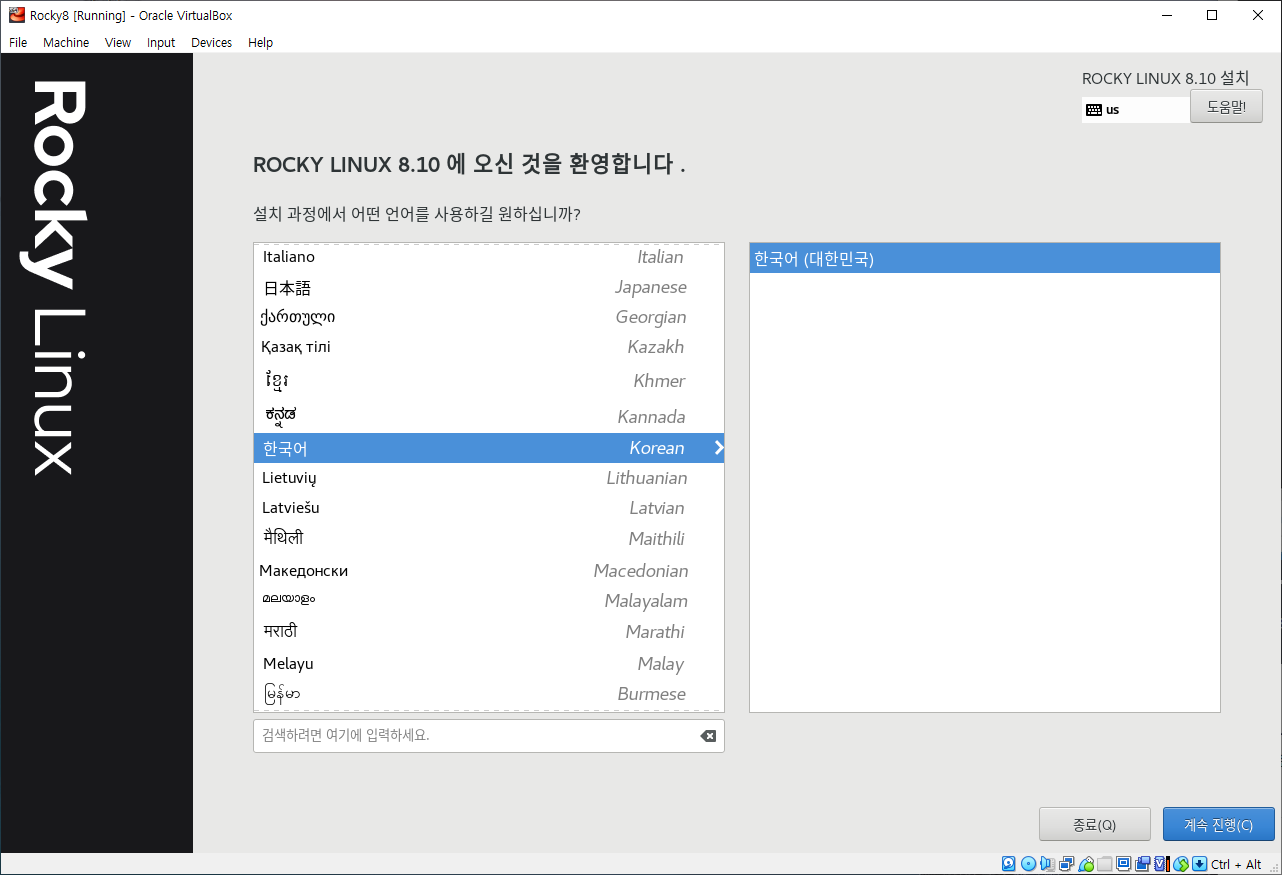Select the Japanese 日本語 language row
Screen dimensions: 1282x875
[489, 287]
